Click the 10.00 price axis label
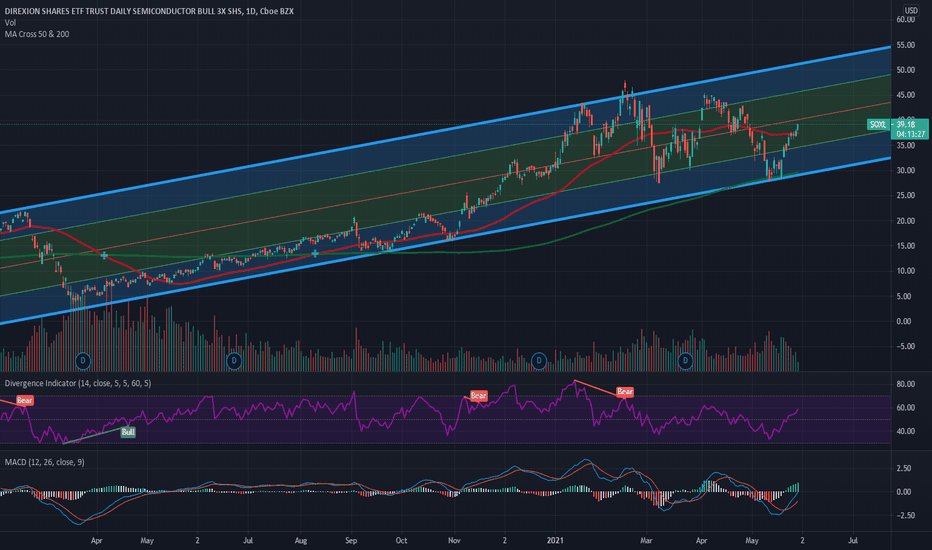 (905, 271)
